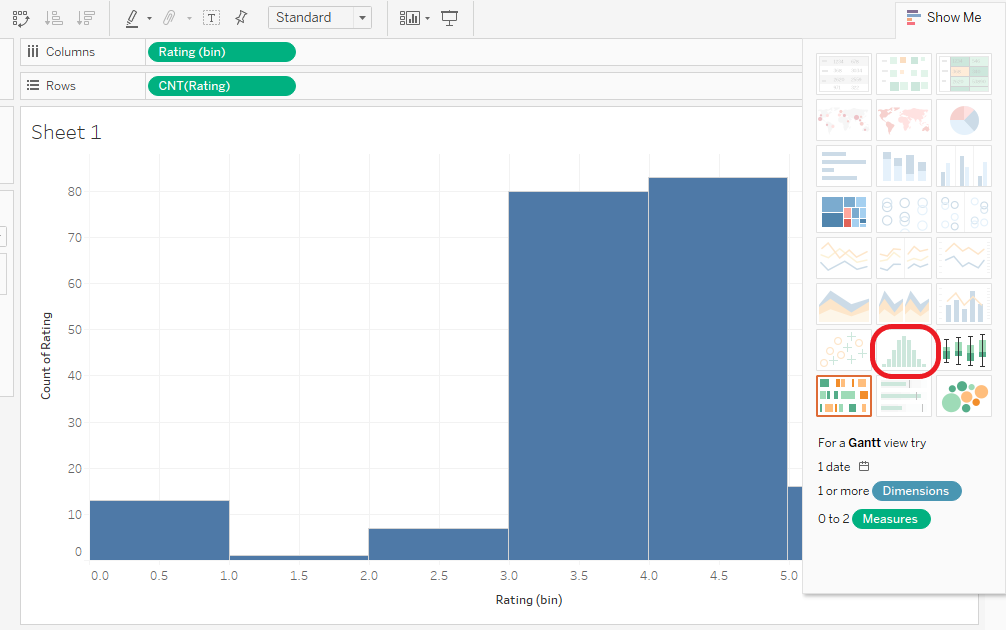Click the Measures badge in Gantt hint
The width and height of the screenshot is (1006, 630).
(890, 519)
